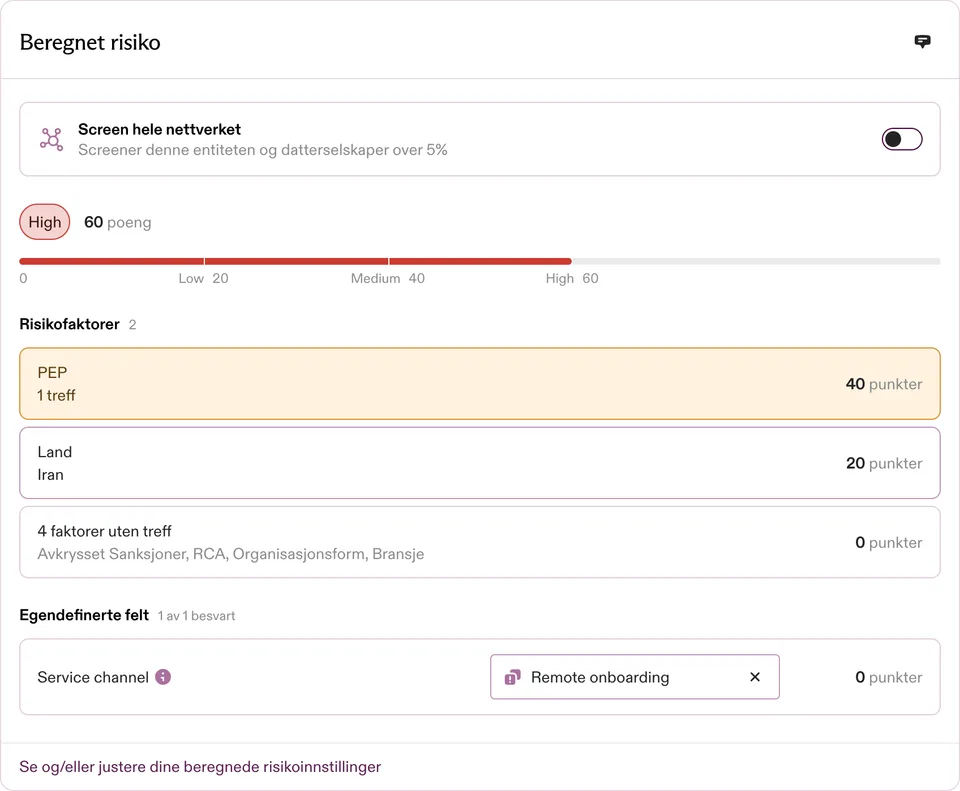The height and width of the screenshot is (791, 960).
Task: Click the High 60 threshold label
Action: click(x=572, y=279)
